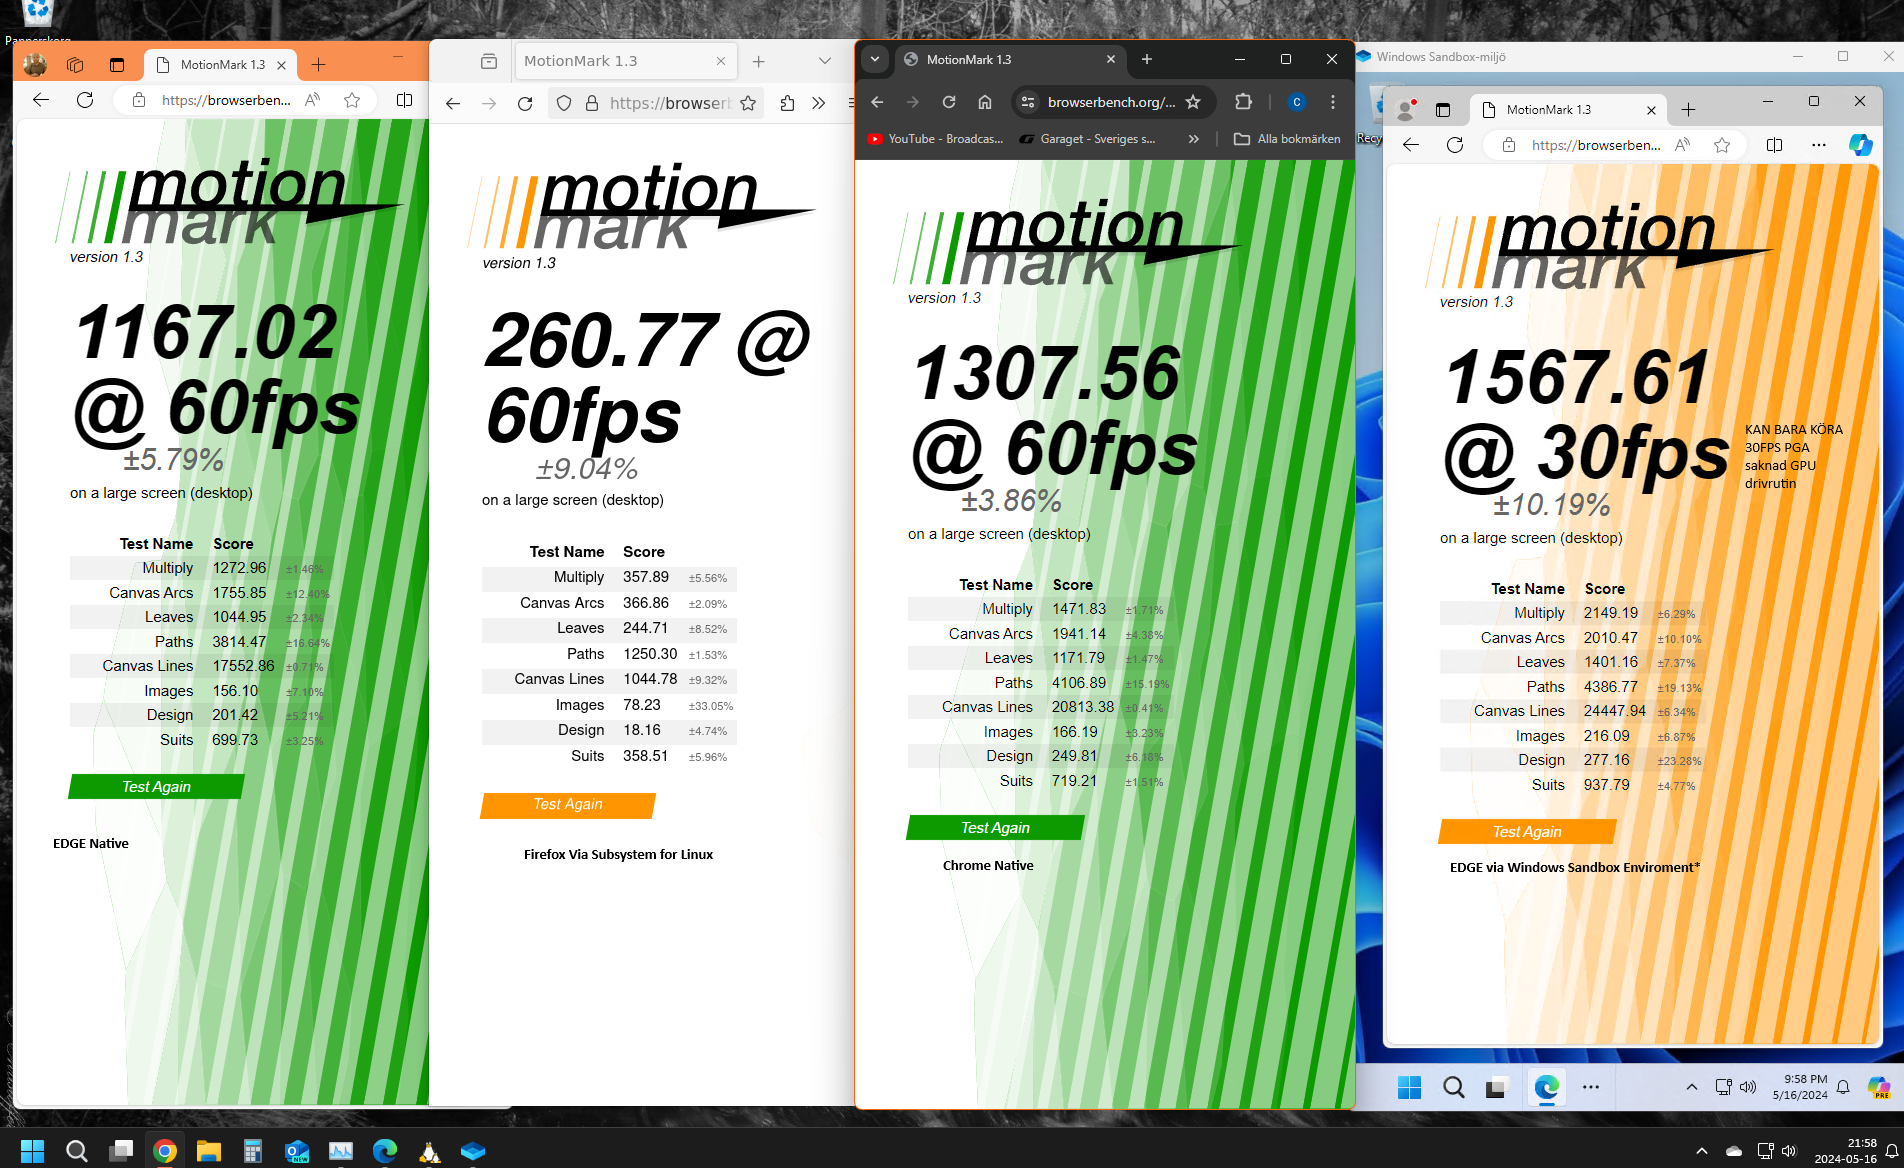The width and height of the screenshot is (1904, 1168).
Task: Open a new tab in Chrome
Action: pyautogui.click(x=1147, y=59)
